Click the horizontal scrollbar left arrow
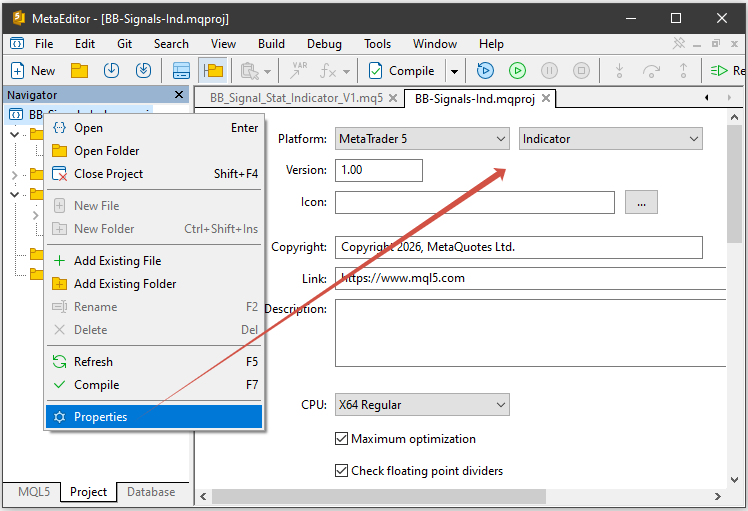This screenshot has width=748, height=511. [x=203, y=497]
